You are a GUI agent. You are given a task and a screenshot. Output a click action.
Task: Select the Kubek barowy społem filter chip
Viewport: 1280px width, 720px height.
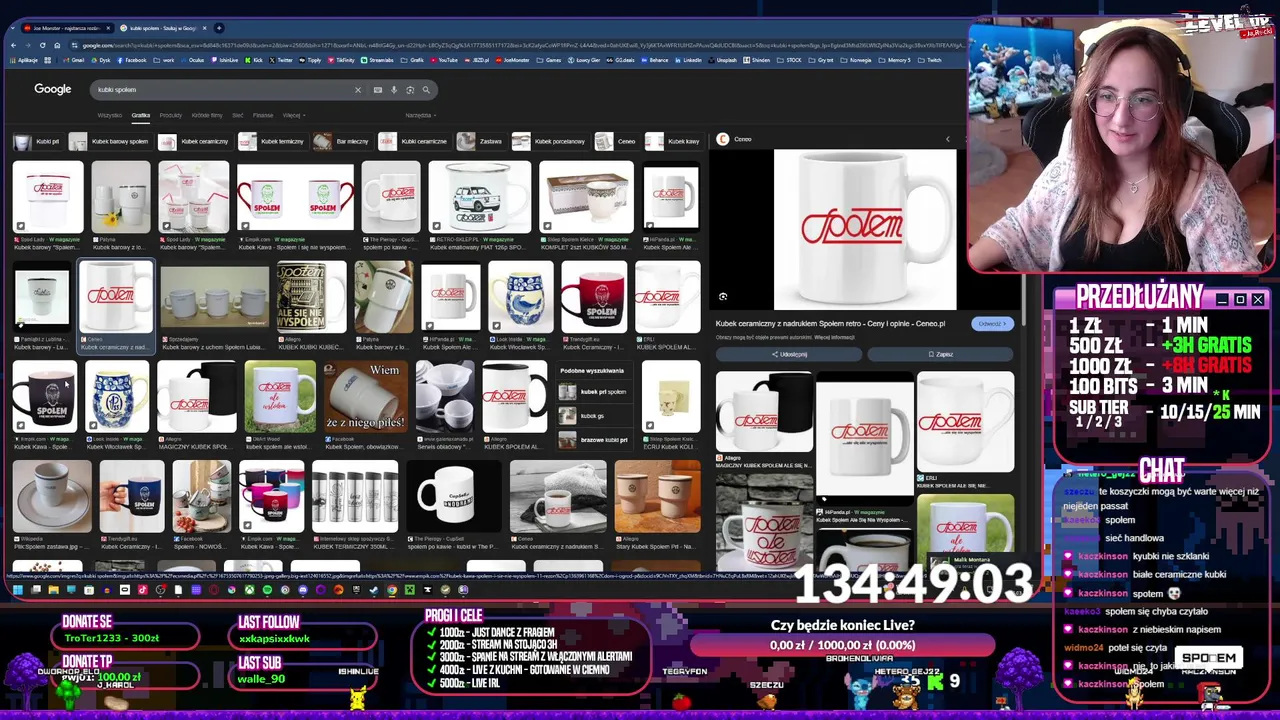click(x=111, y=141)
